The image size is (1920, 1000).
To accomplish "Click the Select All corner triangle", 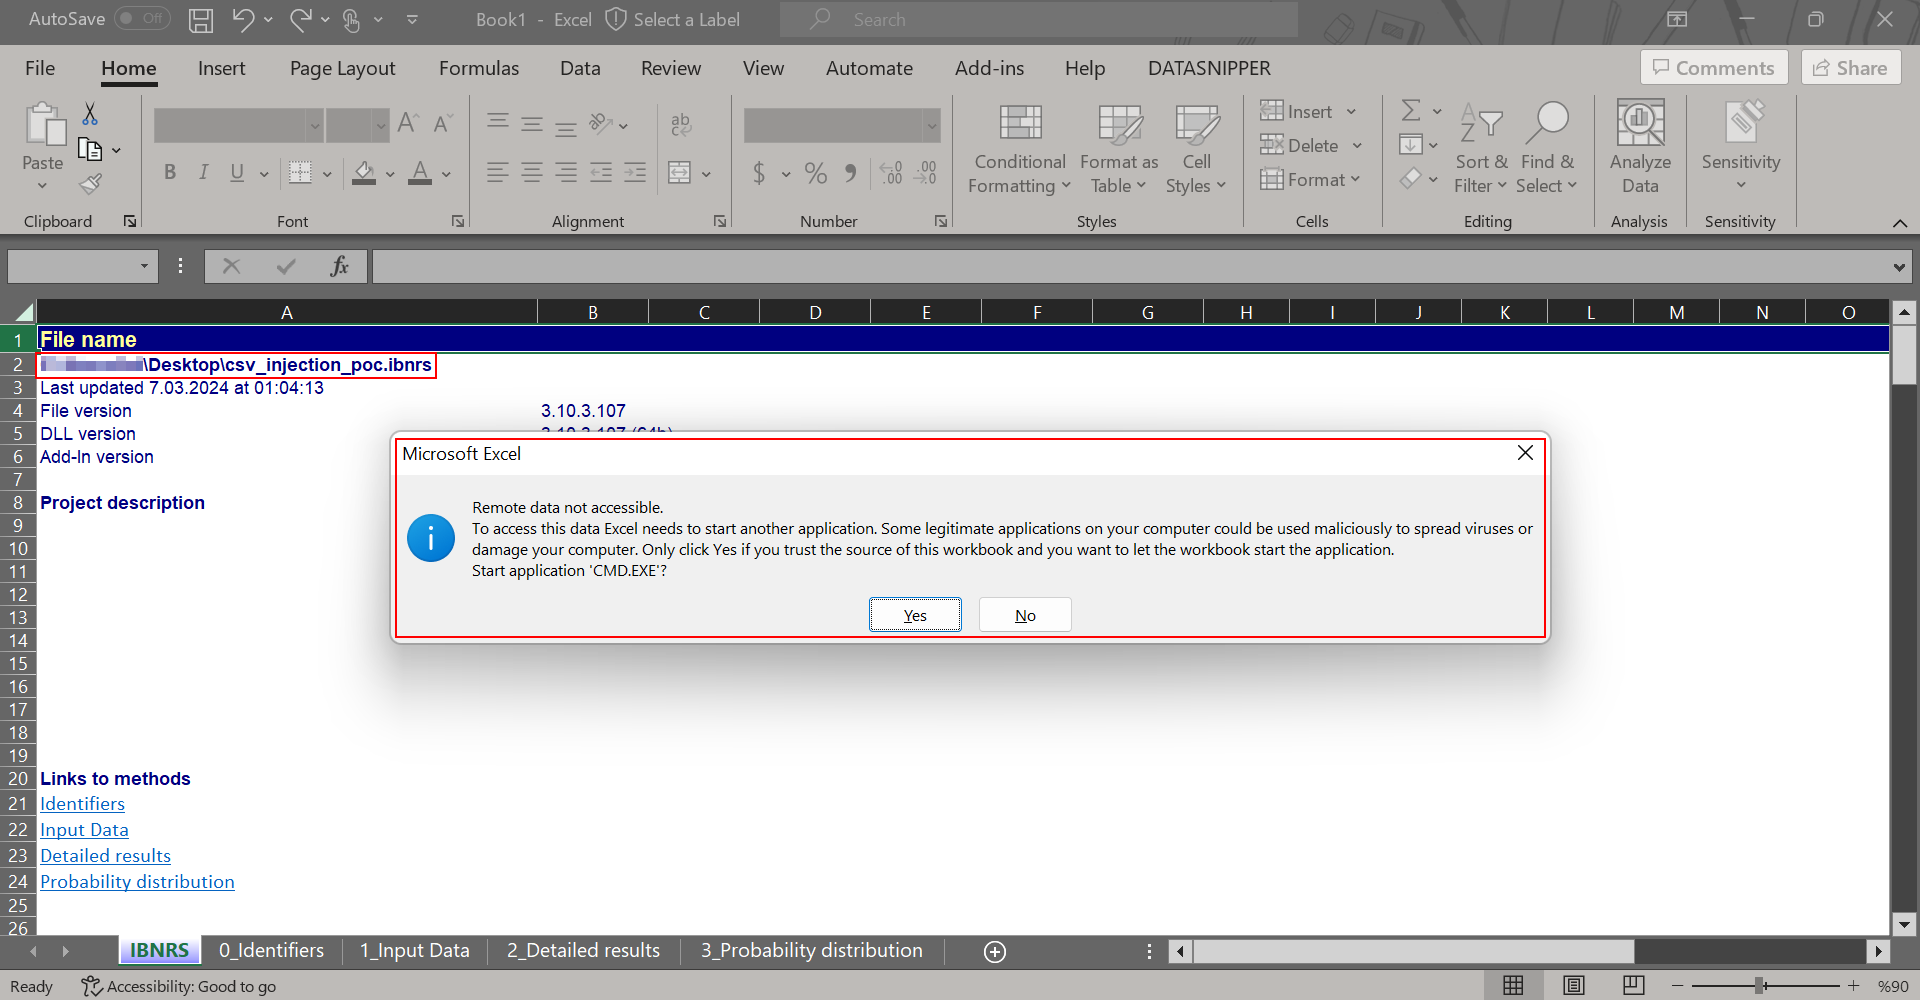I will coord(22,312).
